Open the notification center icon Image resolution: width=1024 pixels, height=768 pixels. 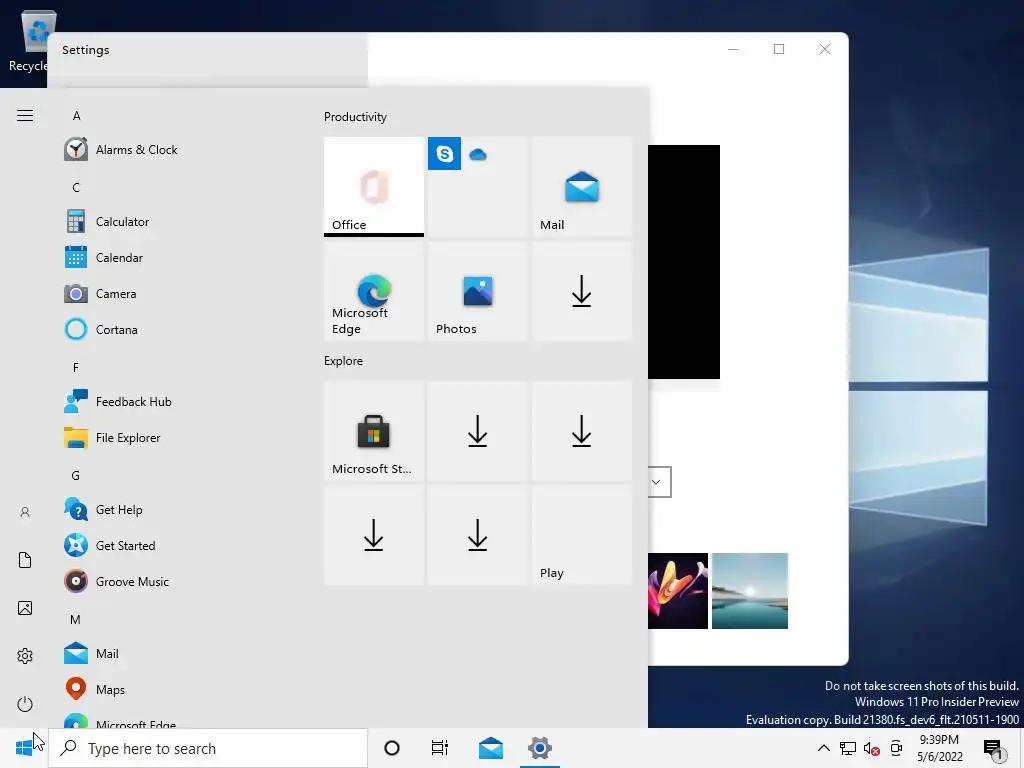[x=993, y=750]
